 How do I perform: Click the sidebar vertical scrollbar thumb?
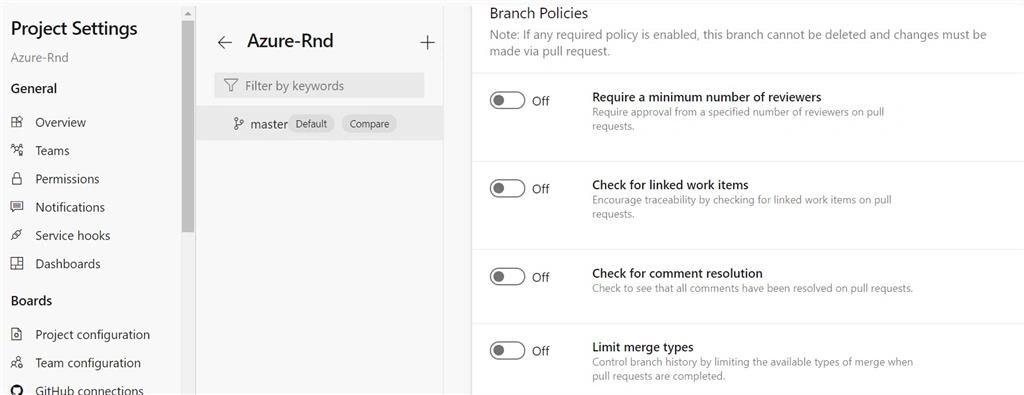point(188,127)
